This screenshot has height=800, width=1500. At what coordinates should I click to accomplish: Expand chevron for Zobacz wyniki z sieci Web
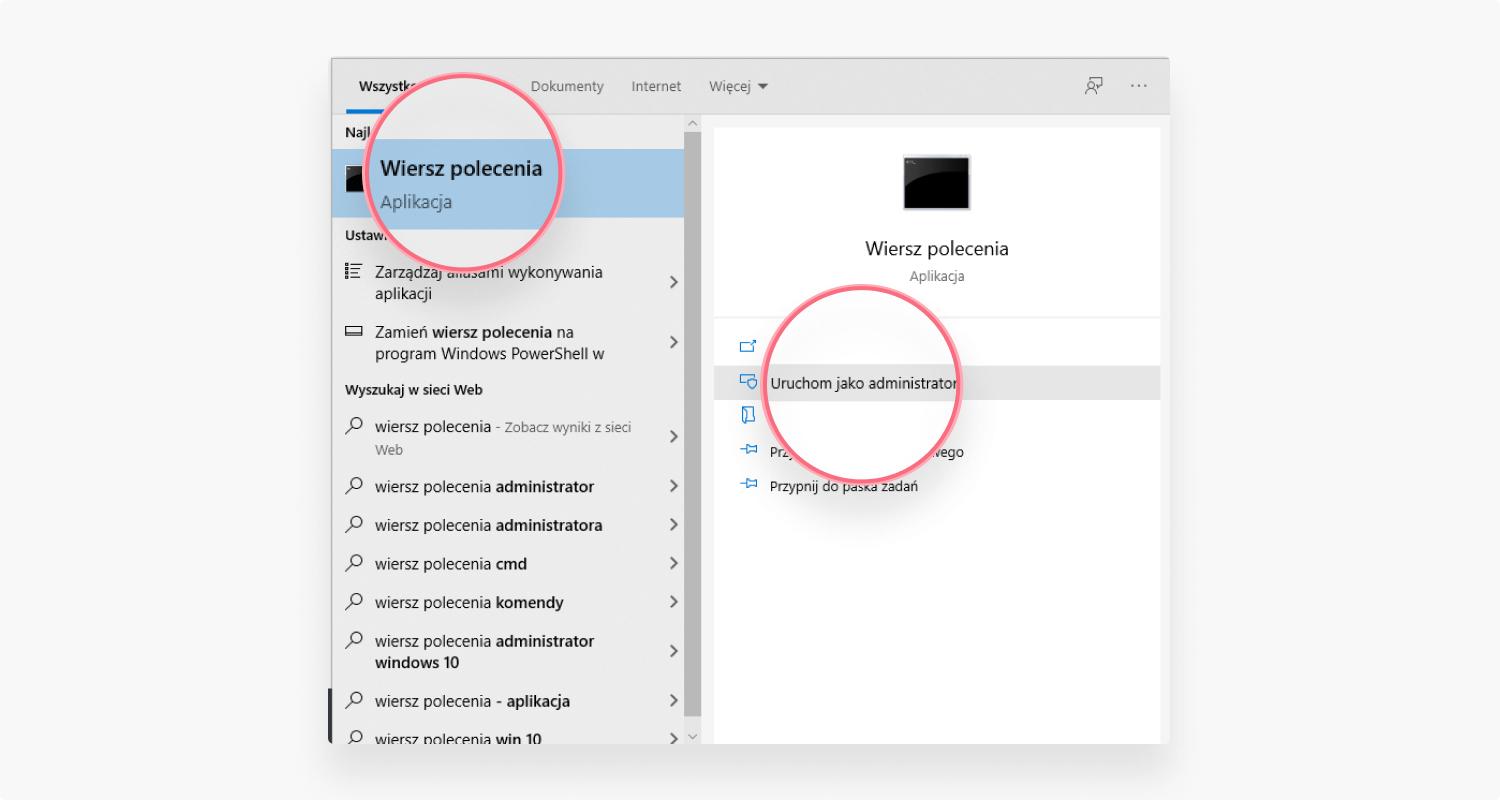pos(673,437)
